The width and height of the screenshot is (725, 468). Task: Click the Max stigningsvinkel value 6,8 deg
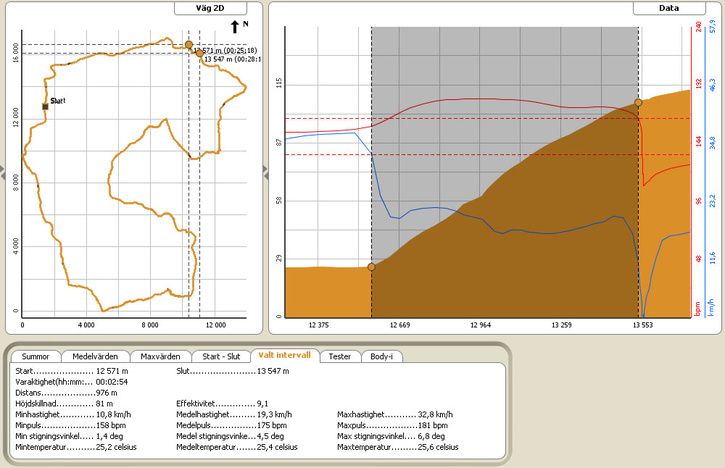431,436
